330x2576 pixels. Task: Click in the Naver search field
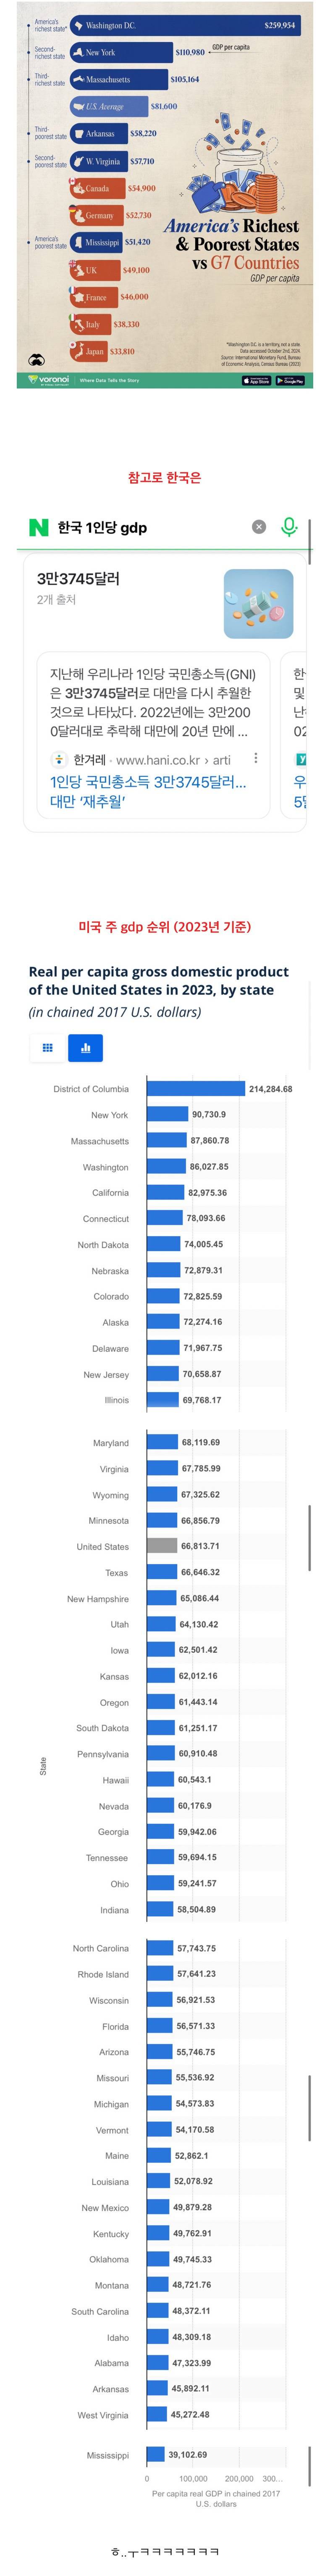click(x=150, y=527)
